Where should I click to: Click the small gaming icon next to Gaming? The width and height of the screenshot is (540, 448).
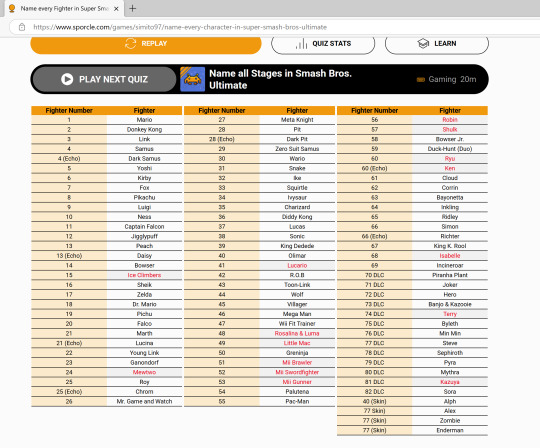click(420, 80)
